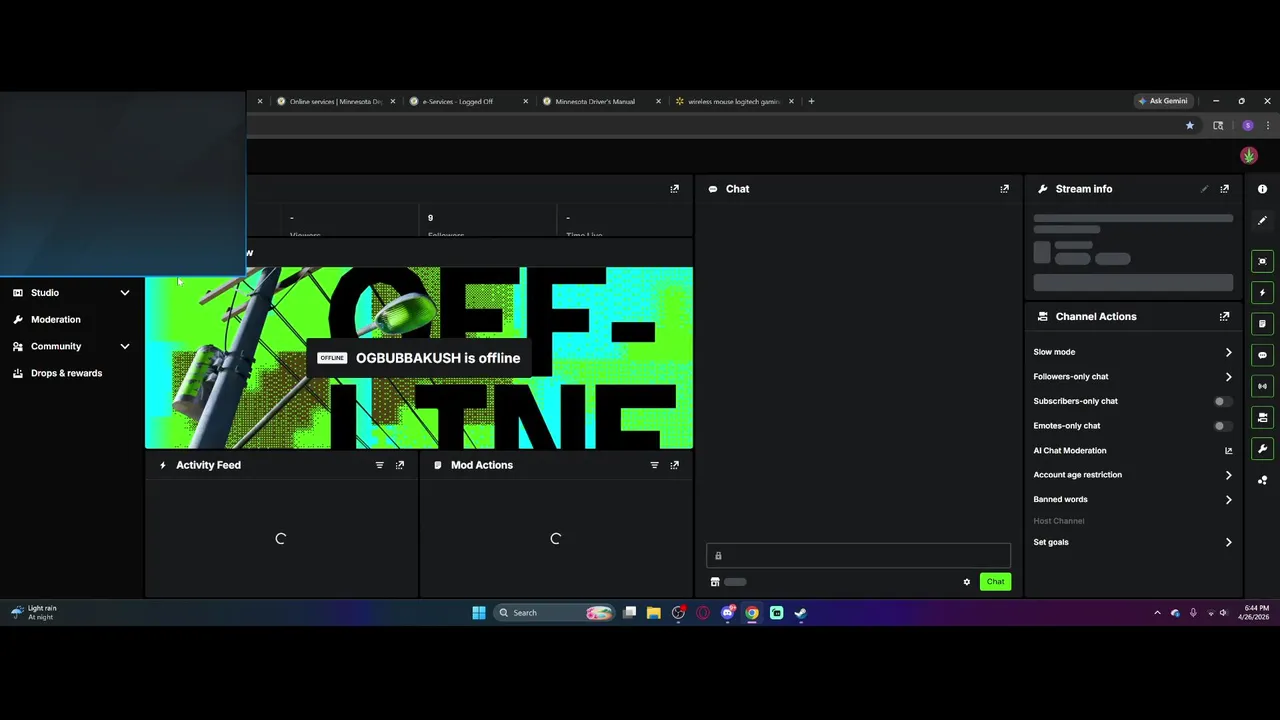Click the pencil edit icon in right sidebar

pyautogui.click(x=1262, y=220)
